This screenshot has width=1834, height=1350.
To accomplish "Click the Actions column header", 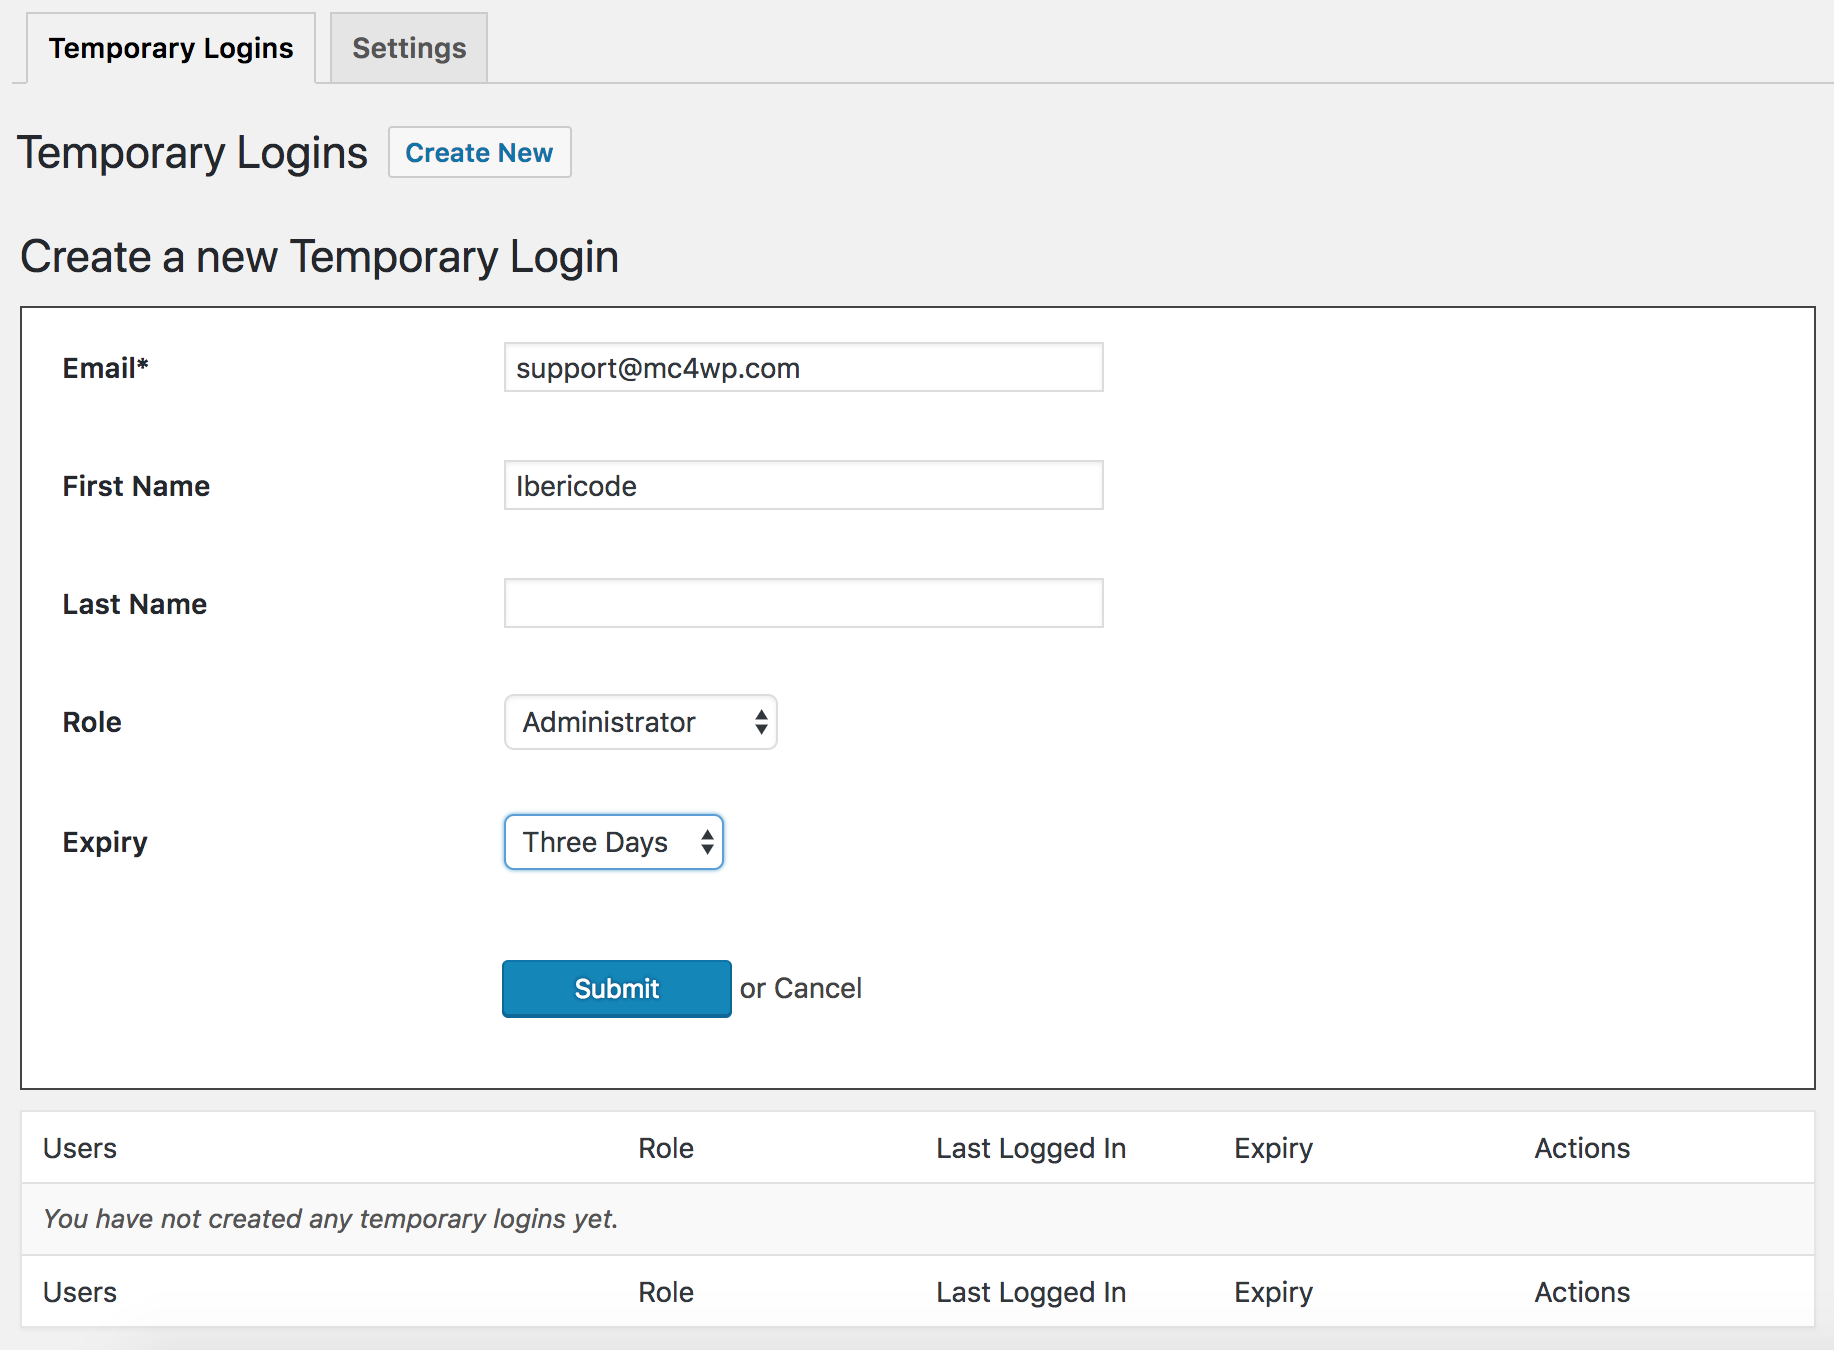I will click(1581, 1148).
